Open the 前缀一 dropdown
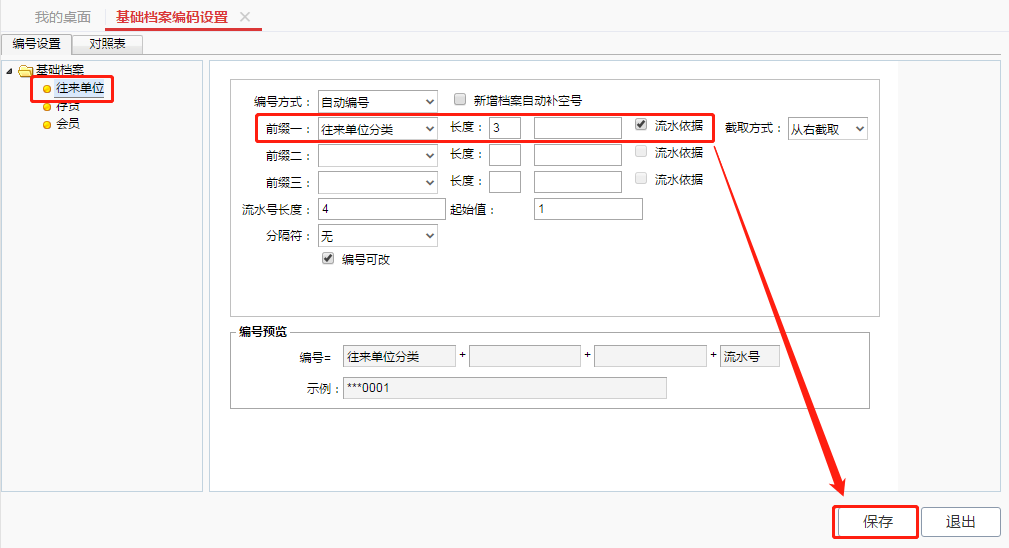The width and height of the screenshot is (1009, 548). coord(378,128)
